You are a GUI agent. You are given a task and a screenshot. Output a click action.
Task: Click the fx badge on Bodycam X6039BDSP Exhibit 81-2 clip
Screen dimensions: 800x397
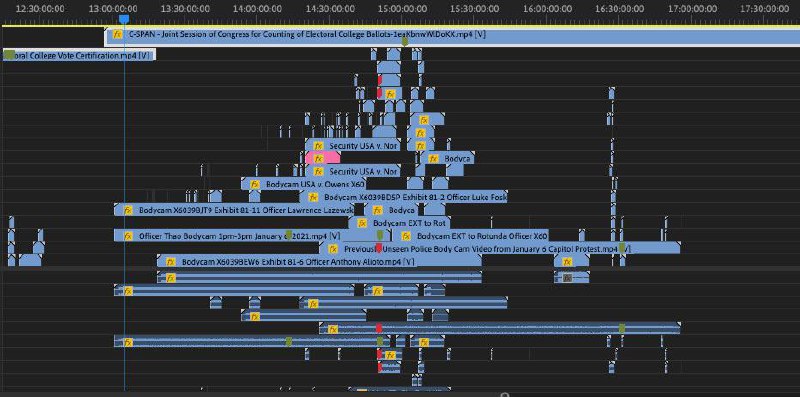coord(313,196)
